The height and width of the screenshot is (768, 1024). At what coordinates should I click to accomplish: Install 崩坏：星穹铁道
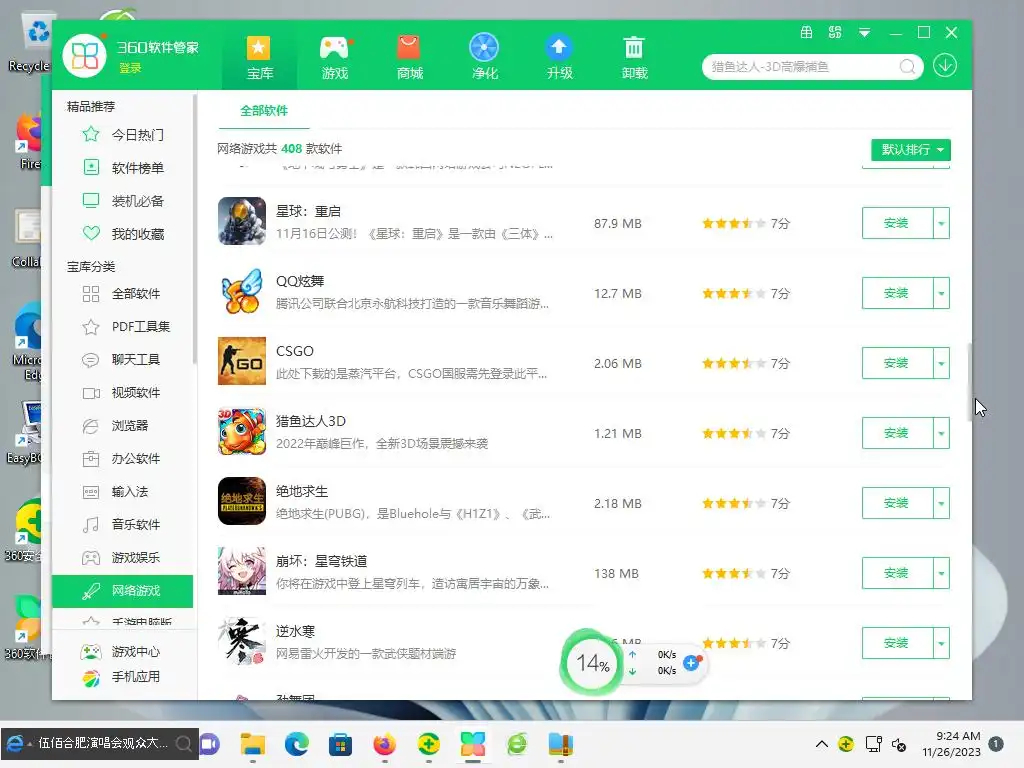tap(897, 573)
